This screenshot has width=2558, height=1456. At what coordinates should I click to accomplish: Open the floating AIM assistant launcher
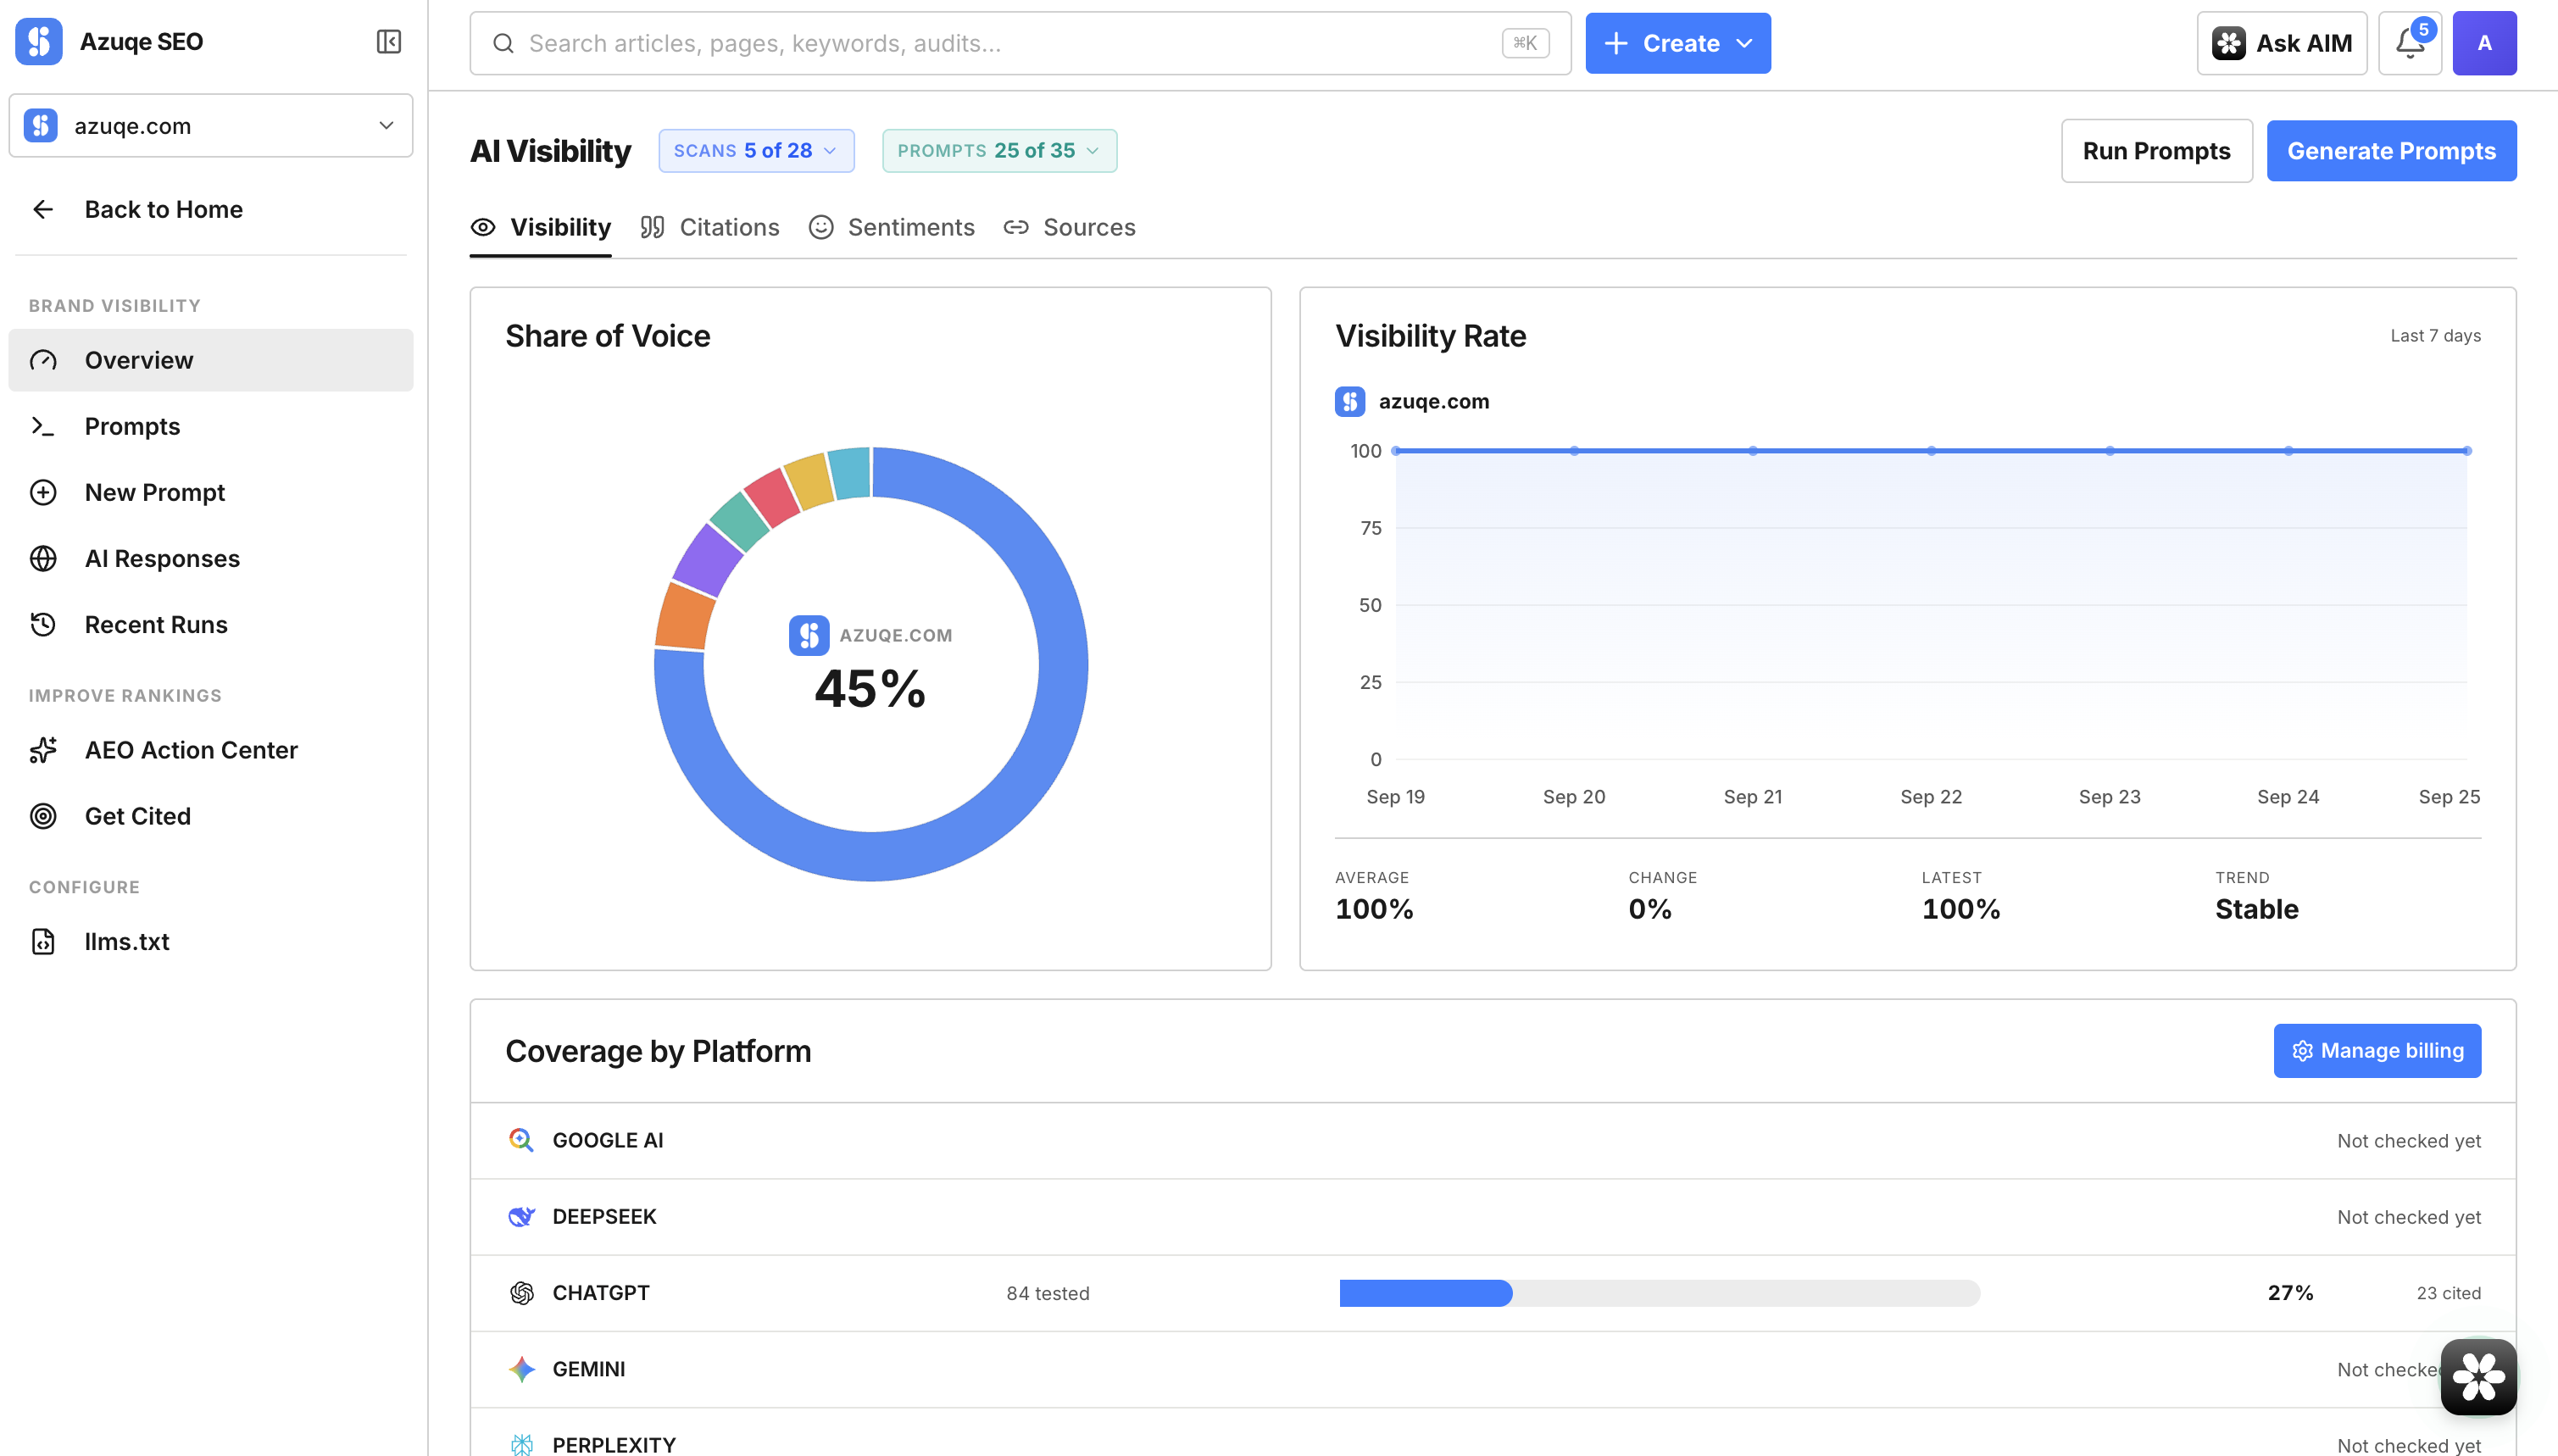2478,1377
